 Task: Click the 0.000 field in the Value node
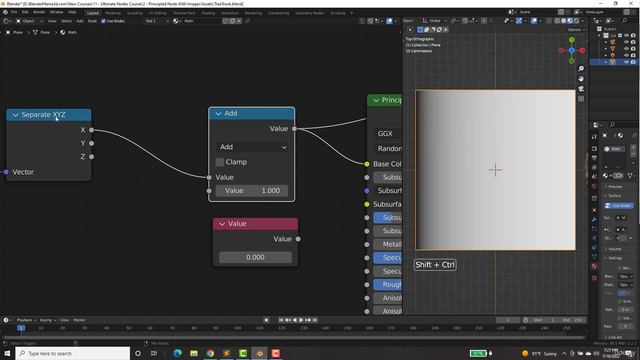point(255,257)
